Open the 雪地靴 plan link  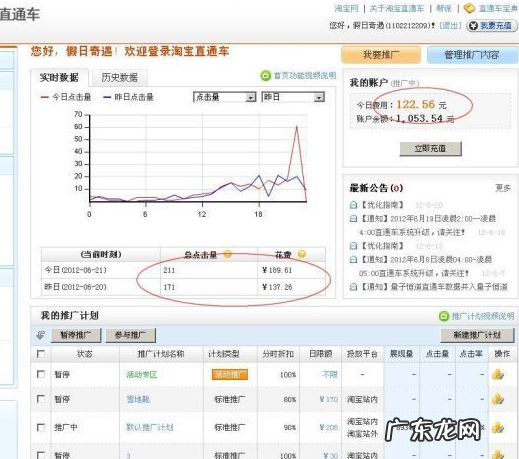pyautogui.click(x=138, y=399)
